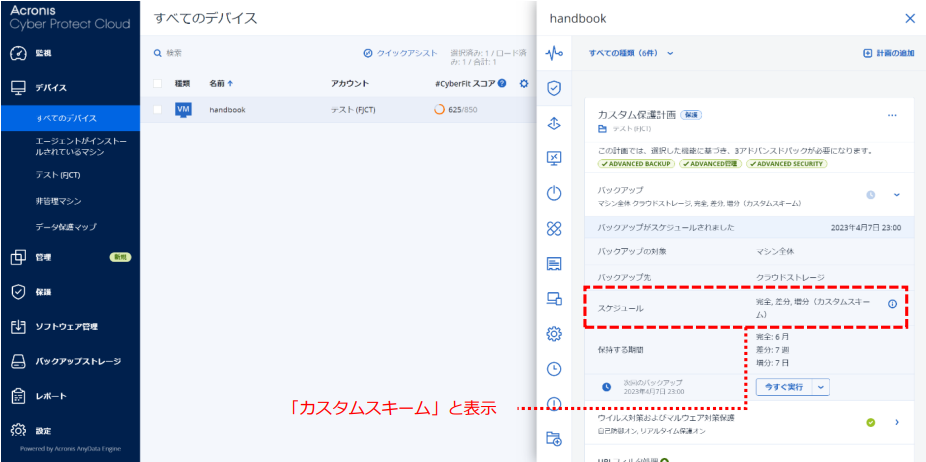Click the power icon in the panel strip
Viewport: 926px width, 462px height.
pos(553,193)
